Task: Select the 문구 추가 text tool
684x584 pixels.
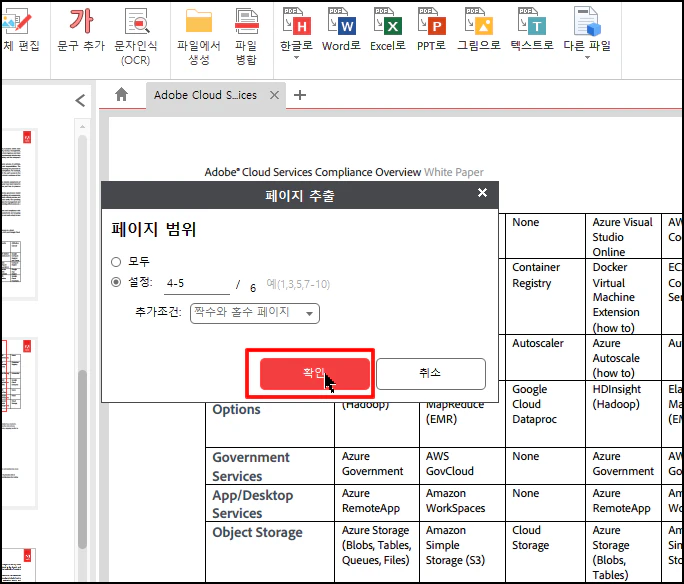Action: pos(81,31)
